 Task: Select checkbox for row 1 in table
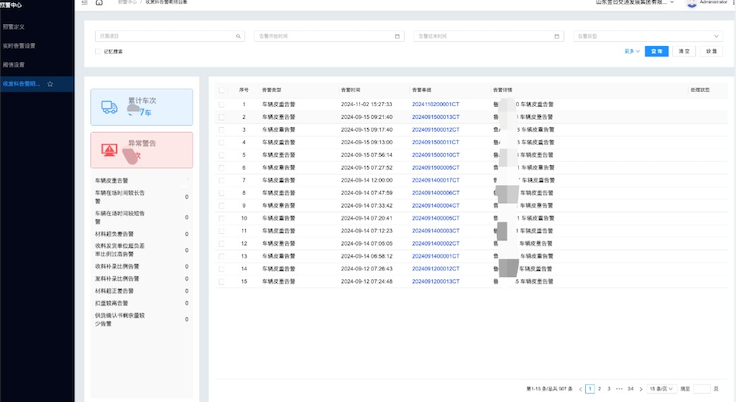(222, 104)
